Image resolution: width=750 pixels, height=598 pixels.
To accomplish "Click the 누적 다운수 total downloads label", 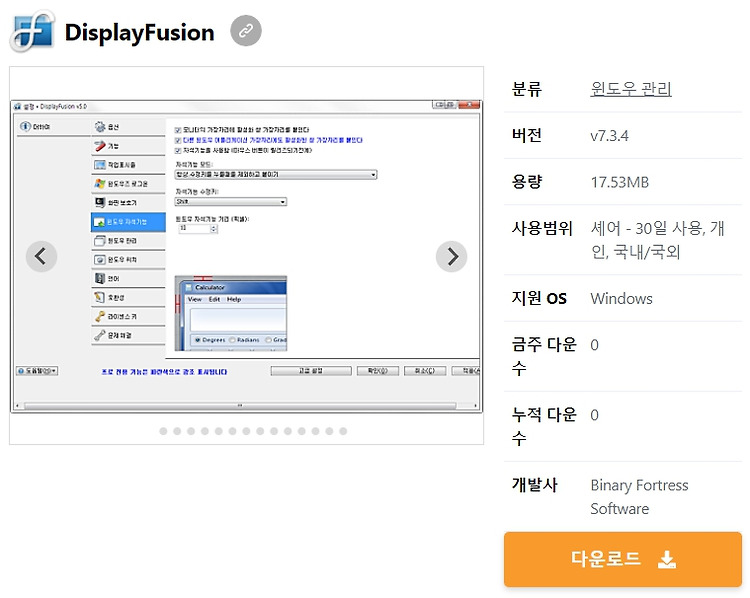I will 544,426.
